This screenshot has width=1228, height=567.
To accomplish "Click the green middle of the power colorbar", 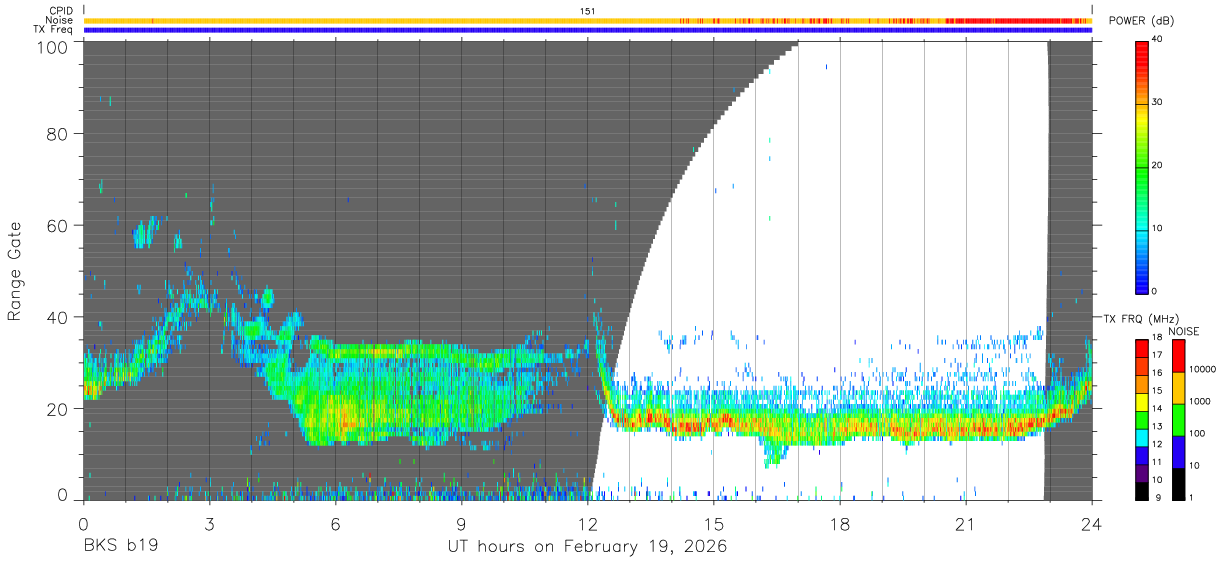I will (1142, 166).
